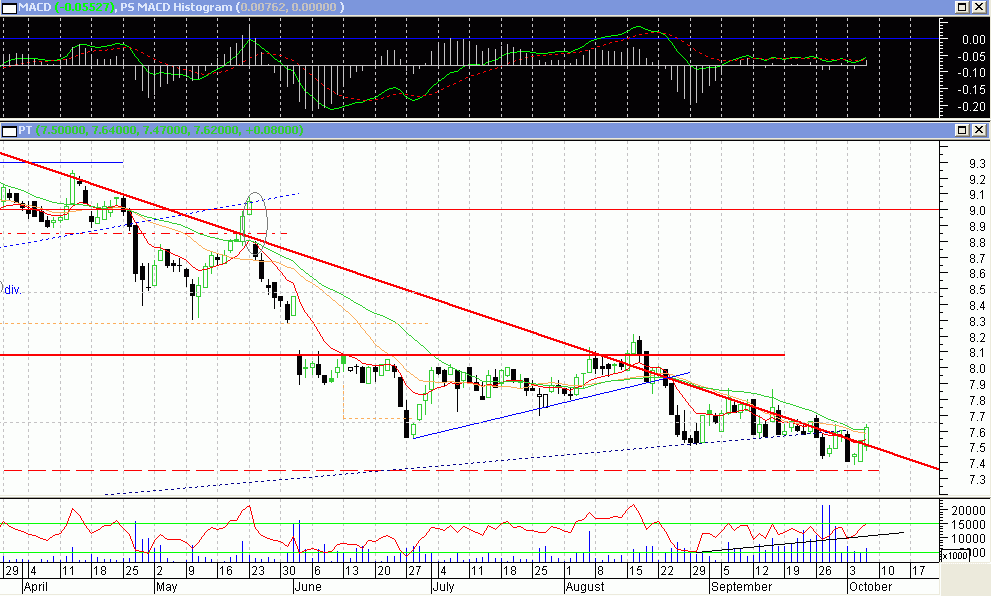Screen dimensions: 991x596
Task: Click the 27 date label in June
Action: tap(415, 571)
